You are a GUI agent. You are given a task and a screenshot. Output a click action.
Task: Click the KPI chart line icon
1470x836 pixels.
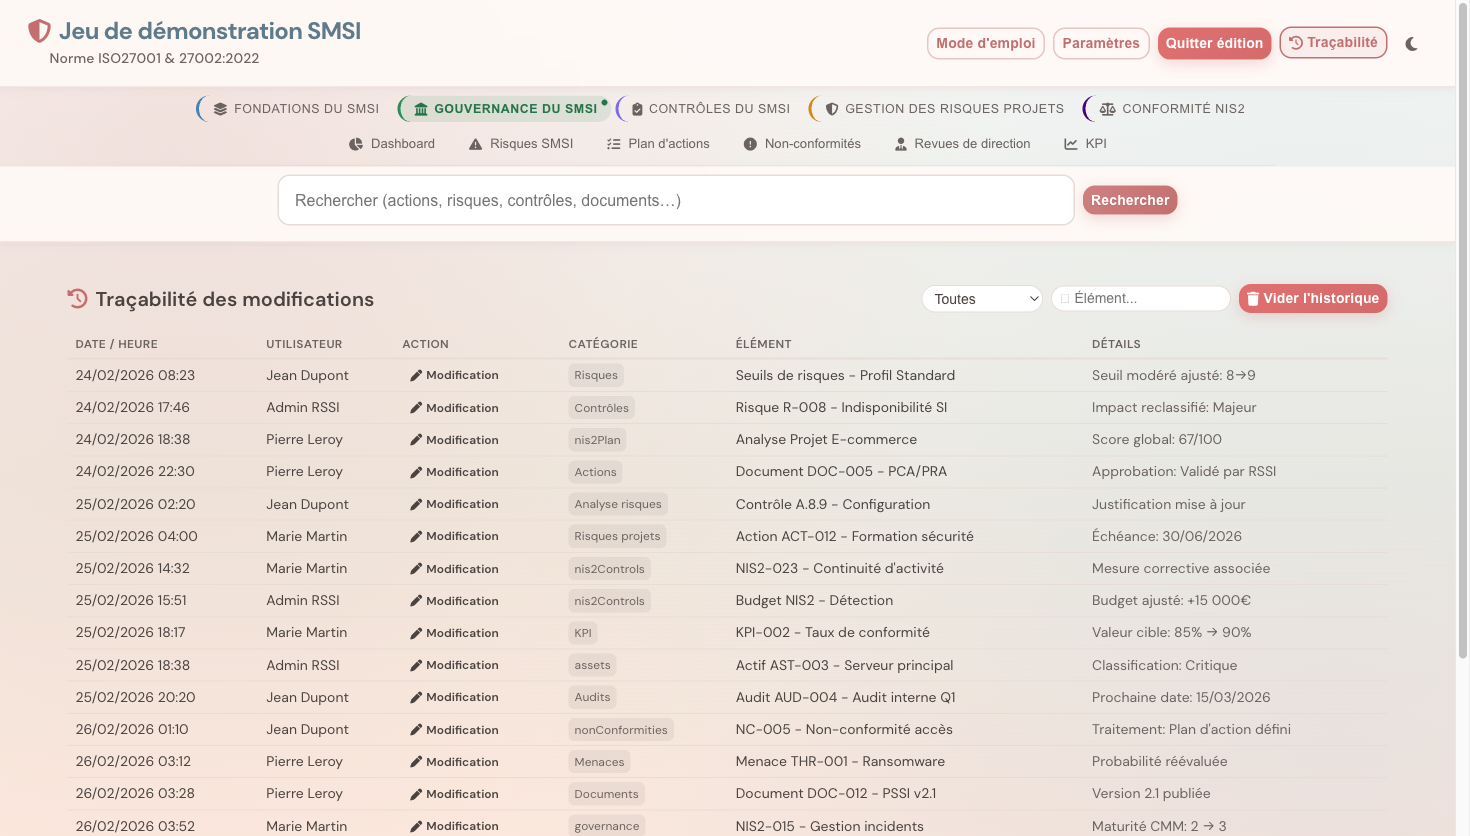[x=1071, y=144]
